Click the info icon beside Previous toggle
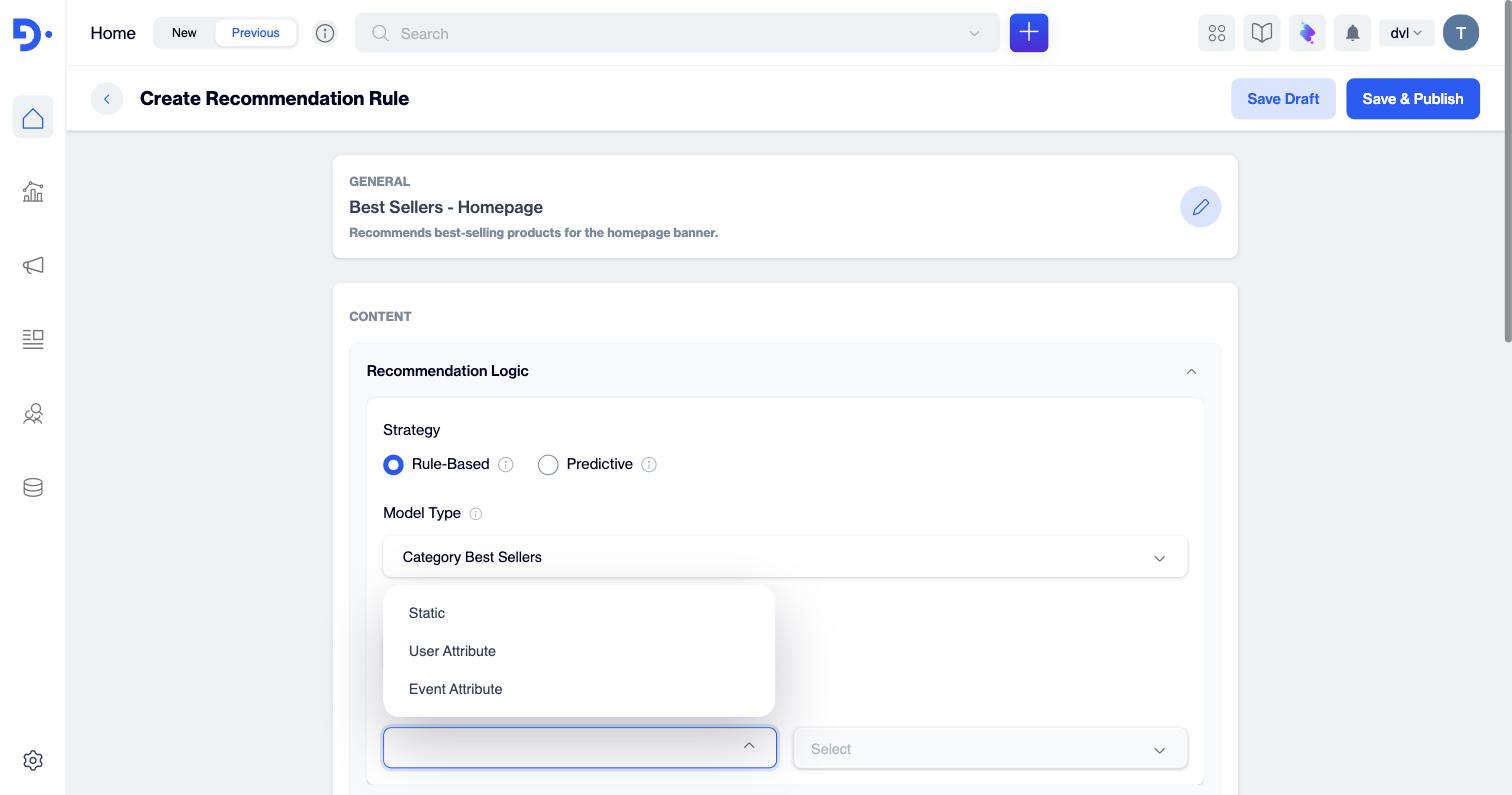The width and height of the screenshot is (1512, 795). 325,33
